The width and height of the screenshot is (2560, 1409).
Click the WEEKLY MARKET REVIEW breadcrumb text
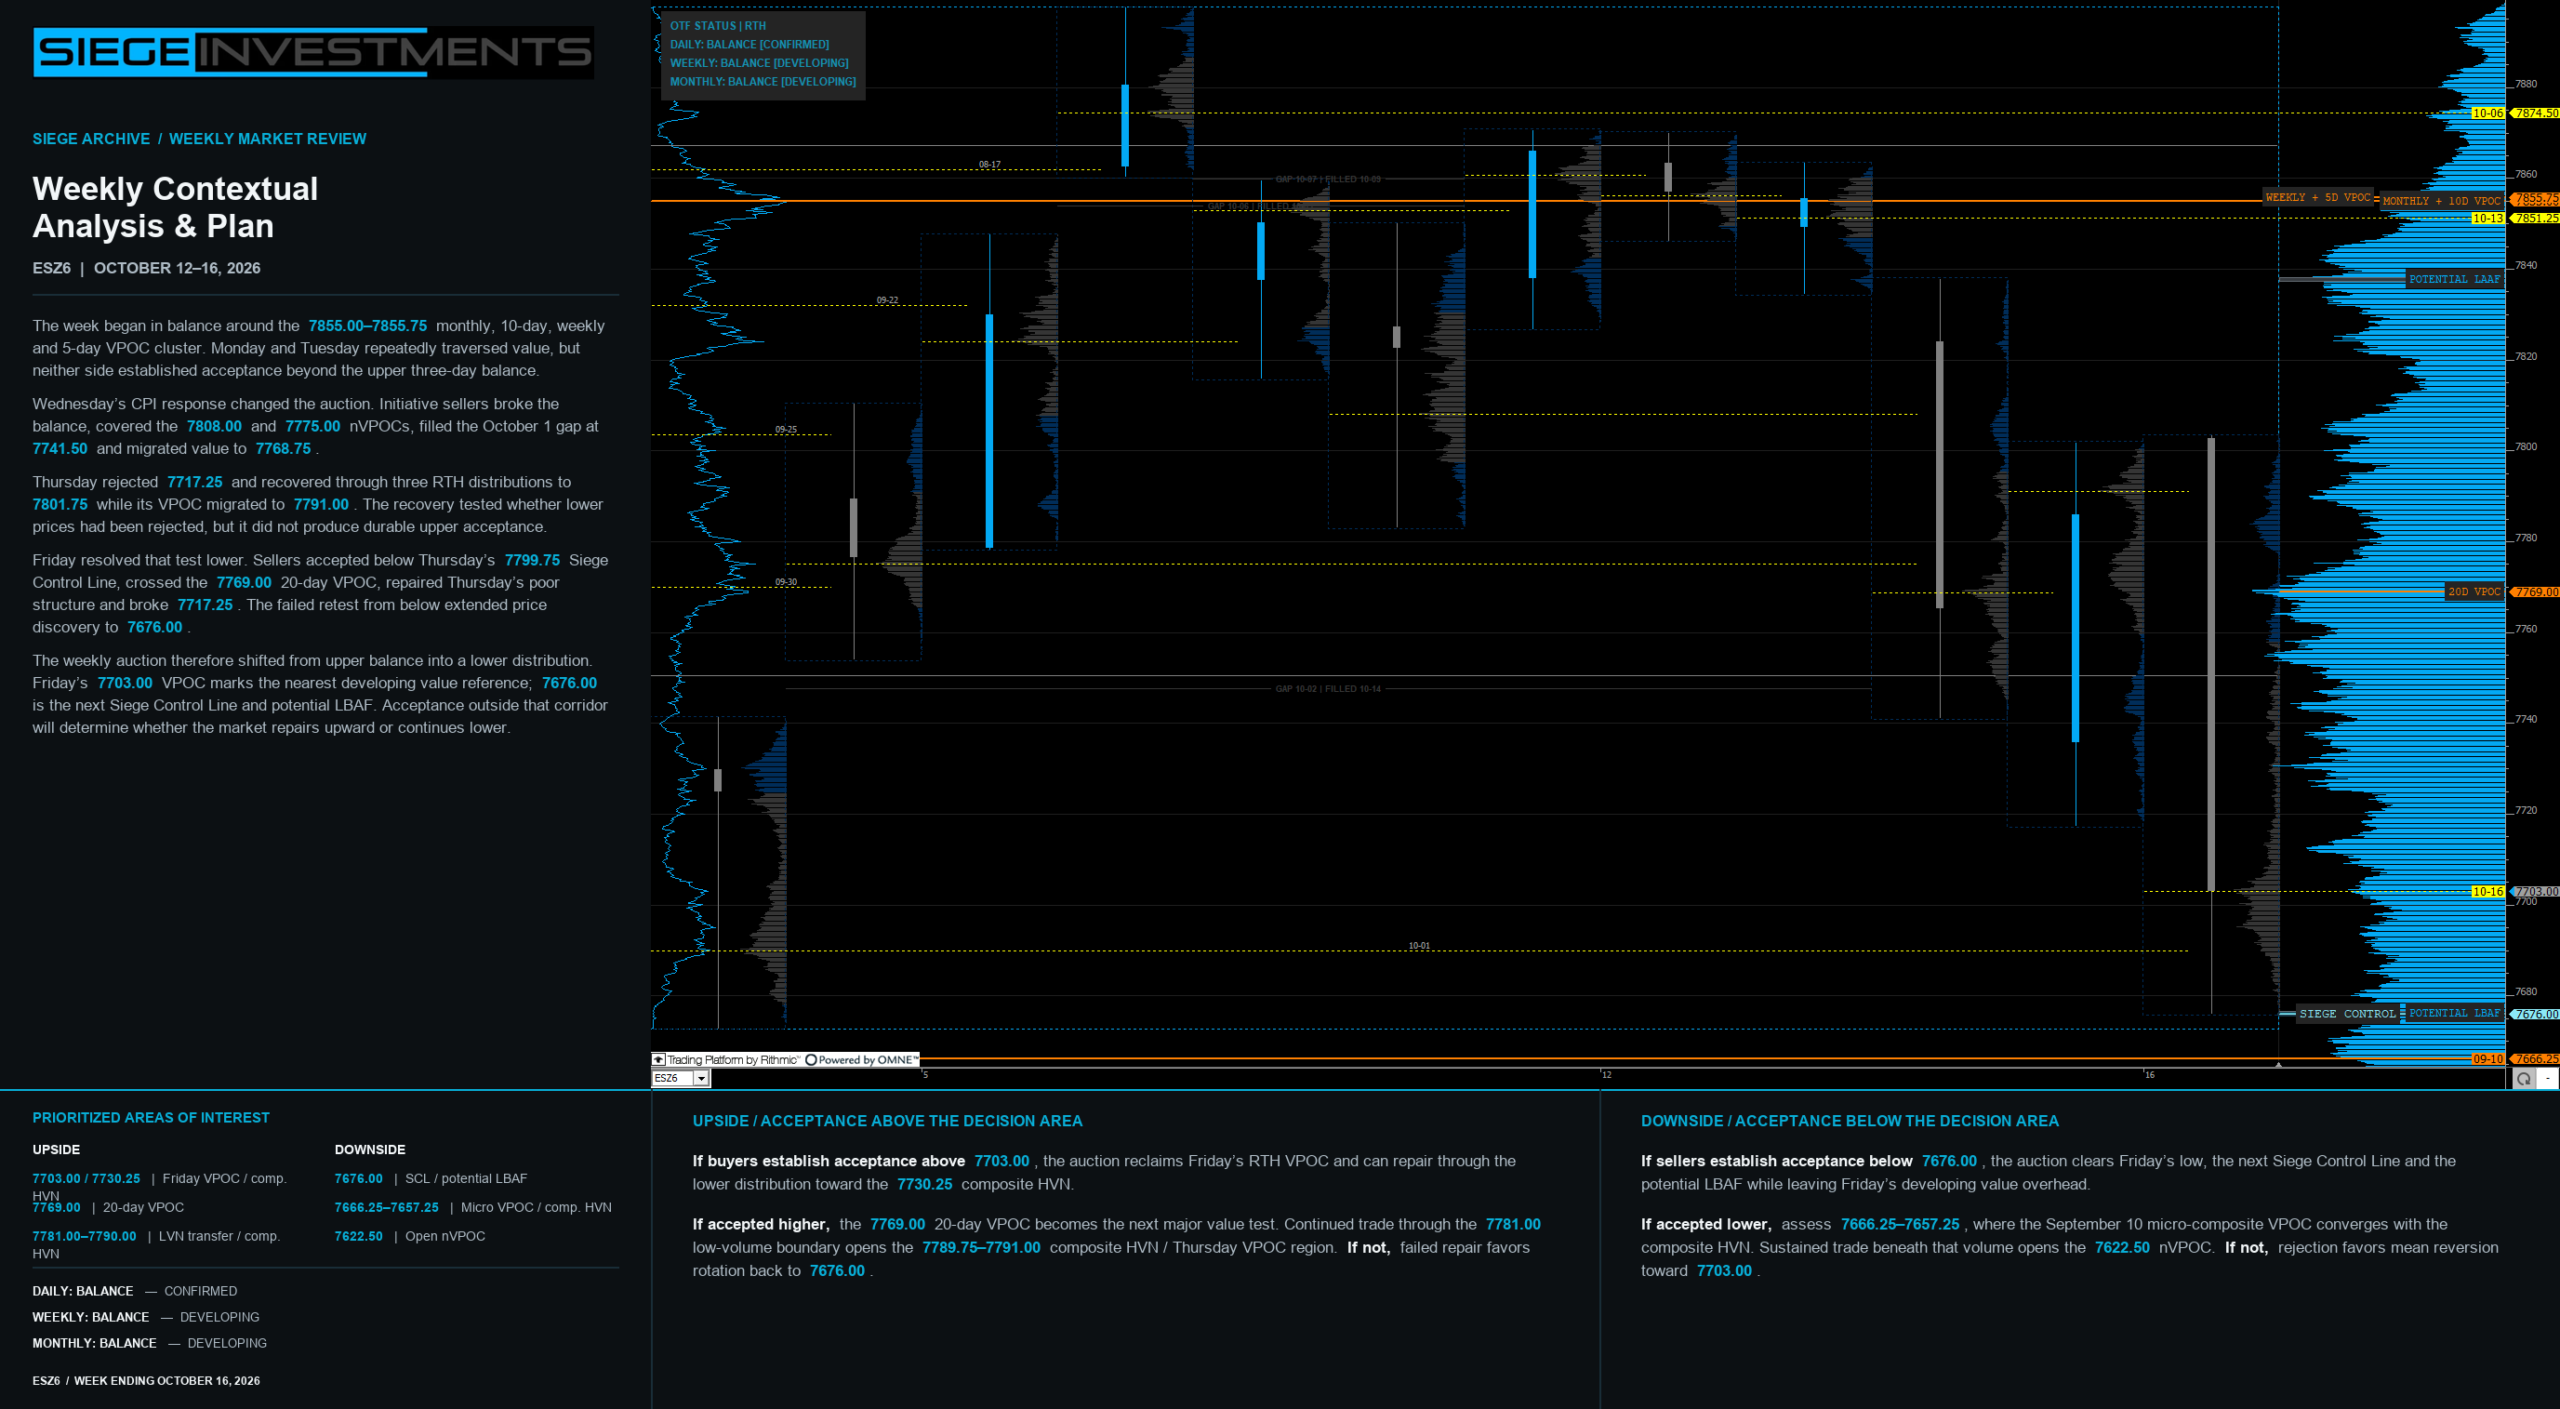(x=267, y=139)
